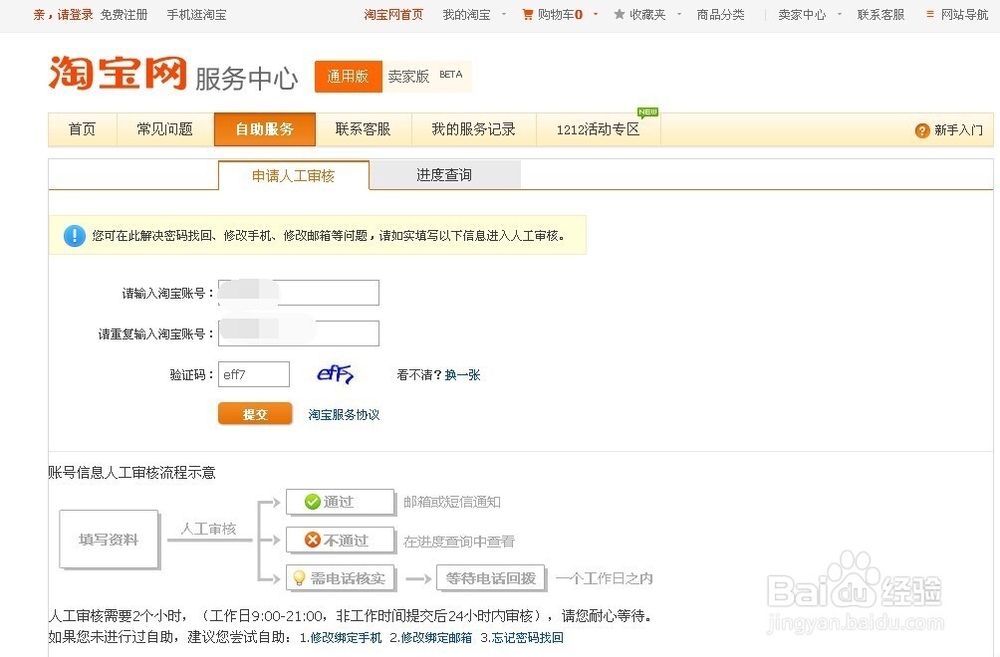Click the favorites star icon
The image size is (1000, 657).
click(619, 14)
